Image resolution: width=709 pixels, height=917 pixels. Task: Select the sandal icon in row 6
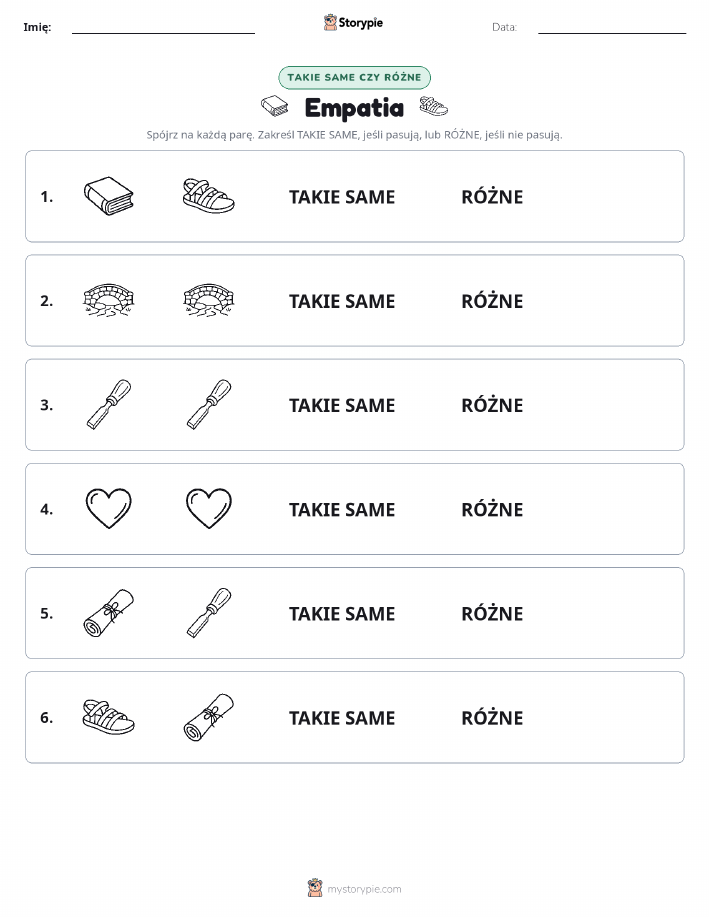click(x=109, y=716)
